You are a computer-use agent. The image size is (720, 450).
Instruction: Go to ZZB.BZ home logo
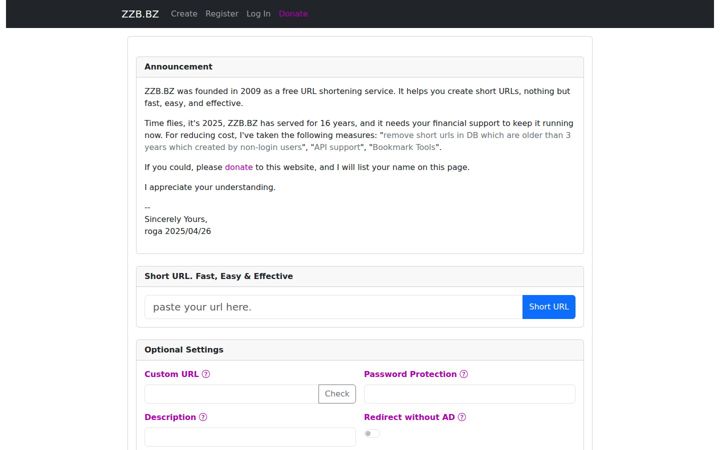click(x=140, y=14)
